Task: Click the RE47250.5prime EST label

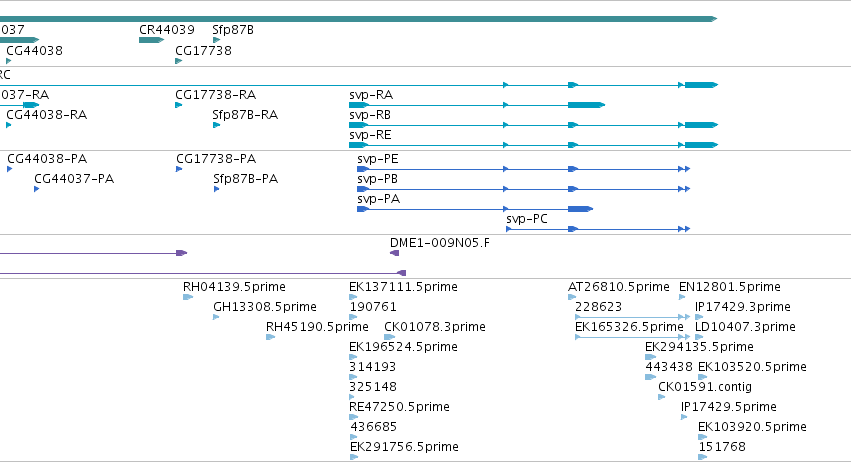Action: coord(399,407)
